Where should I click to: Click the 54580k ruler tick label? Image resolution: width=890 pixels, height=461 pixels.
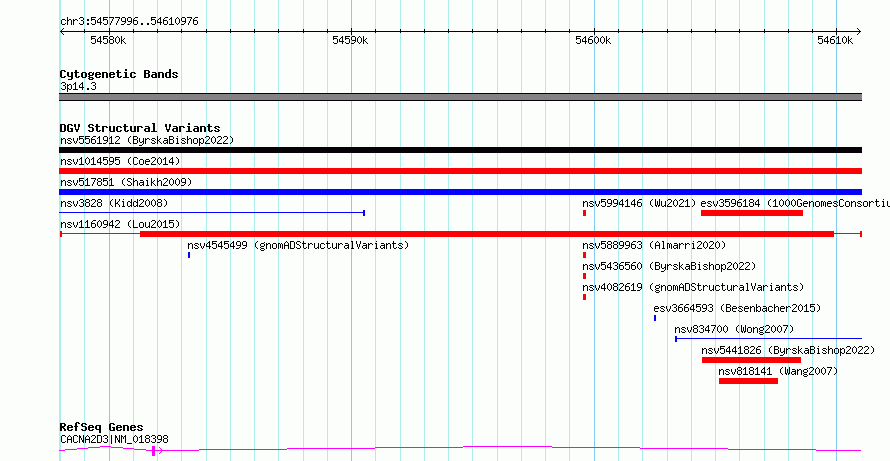click(108, 40)
